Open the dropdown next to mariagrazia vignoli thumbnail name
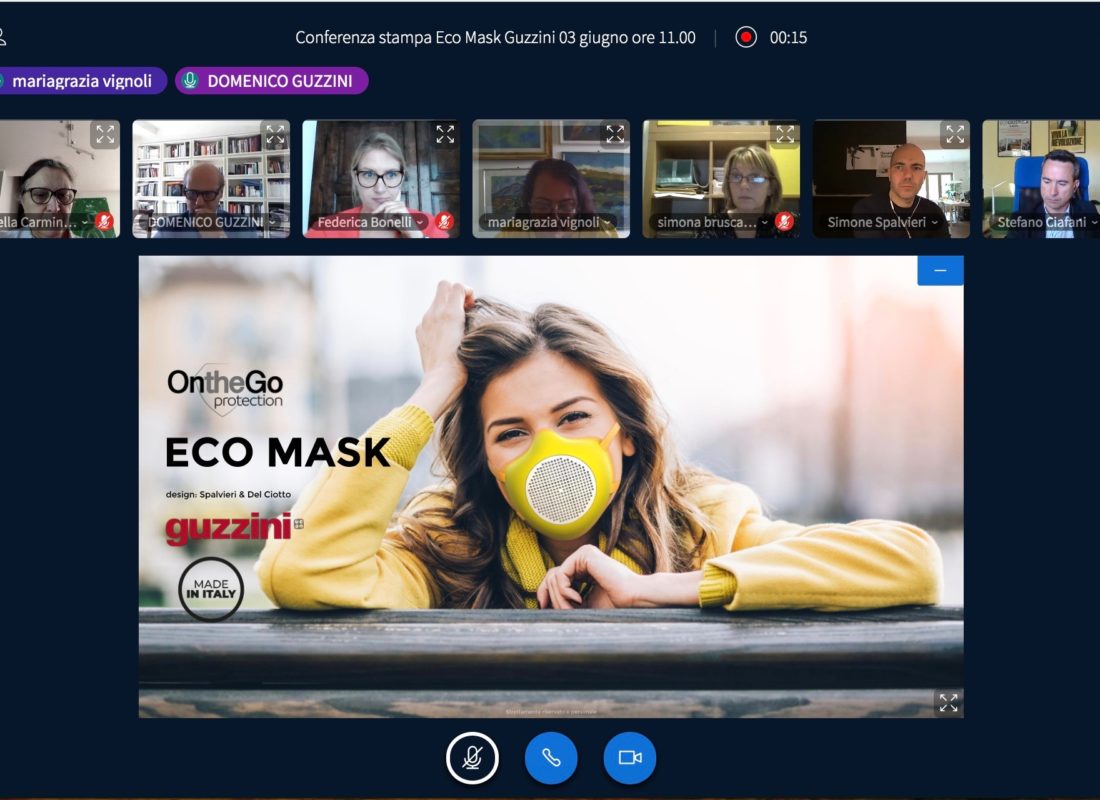The image size is (1100, 800). coord(607,222)
